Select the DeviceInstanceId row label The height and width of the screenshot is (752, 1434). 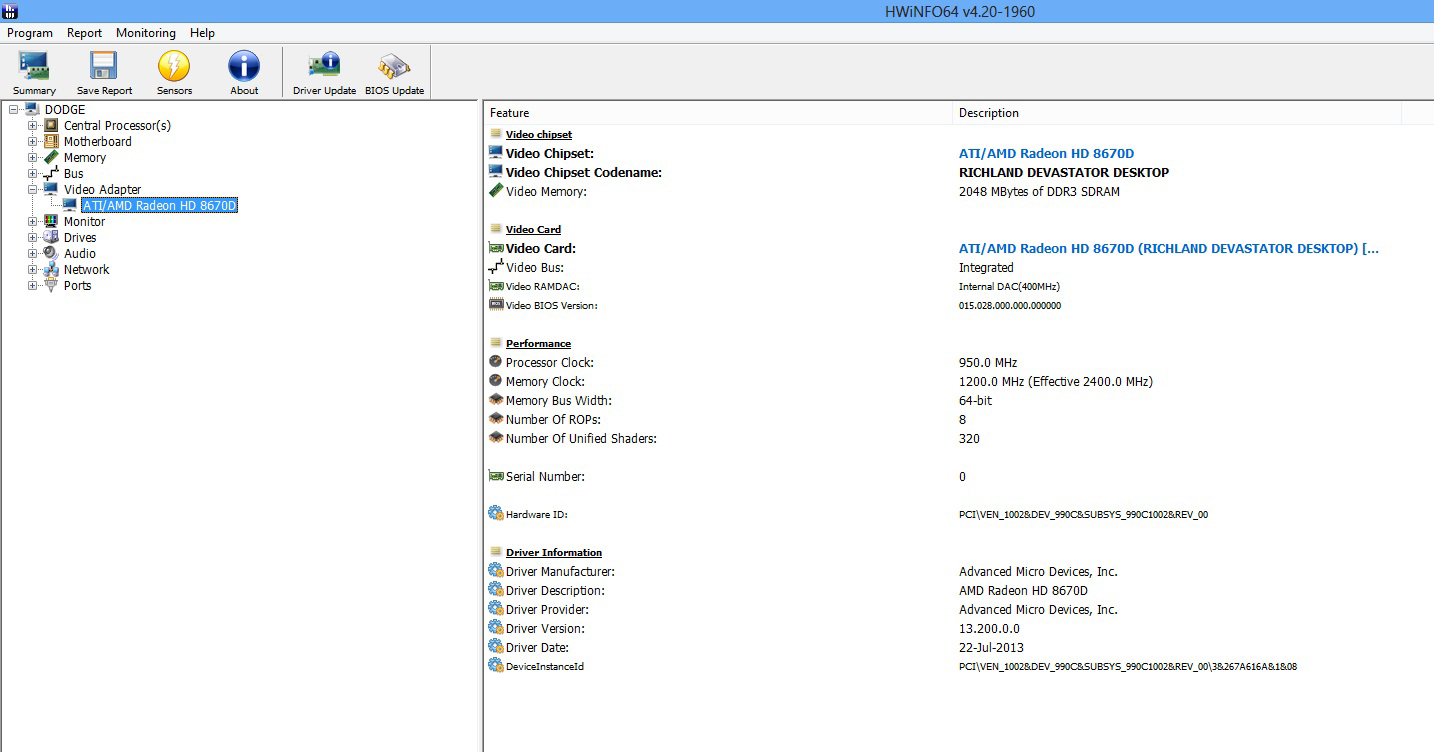coord(545,666)
